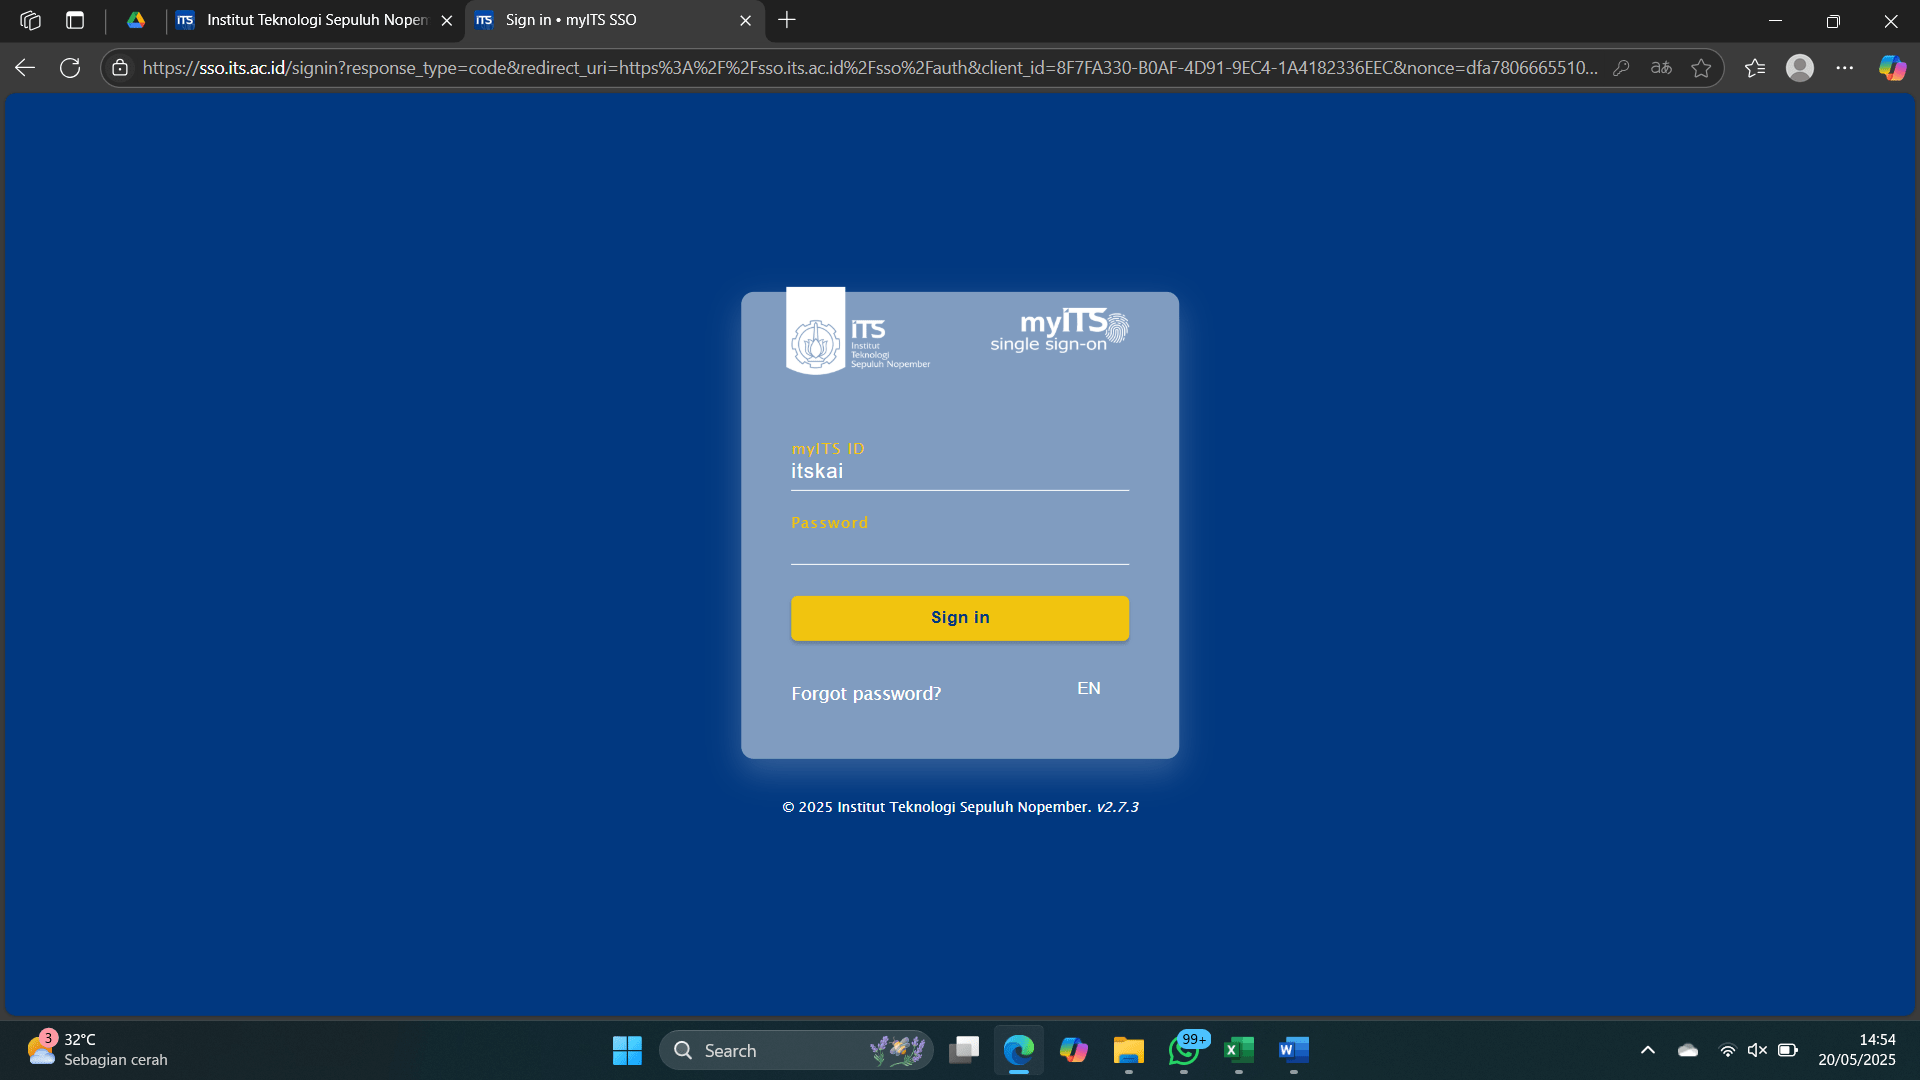Image resolution: width=1920 pixels, height=1080 pixels.
Task: Show hidden system tray icons
Action: coord(1648,1050)
